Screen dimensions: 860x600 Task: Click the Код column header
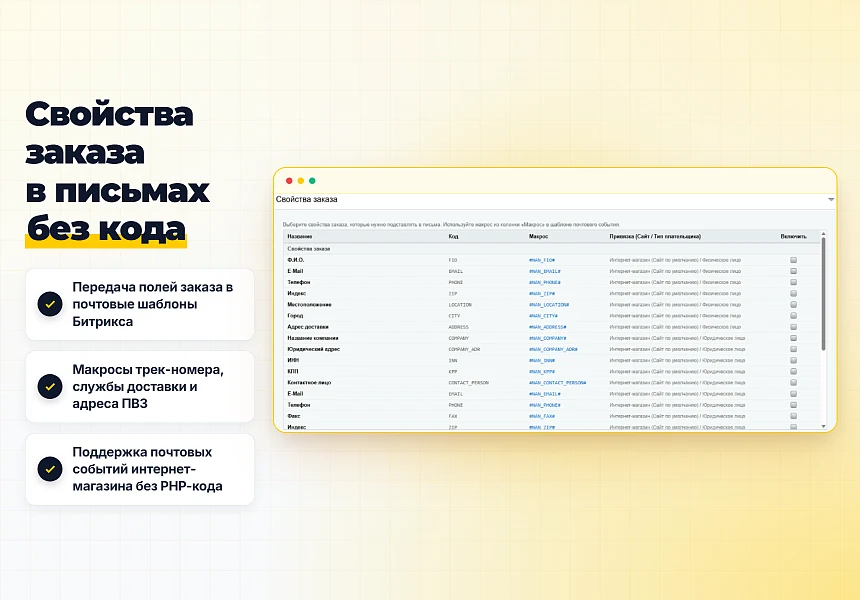453,236
